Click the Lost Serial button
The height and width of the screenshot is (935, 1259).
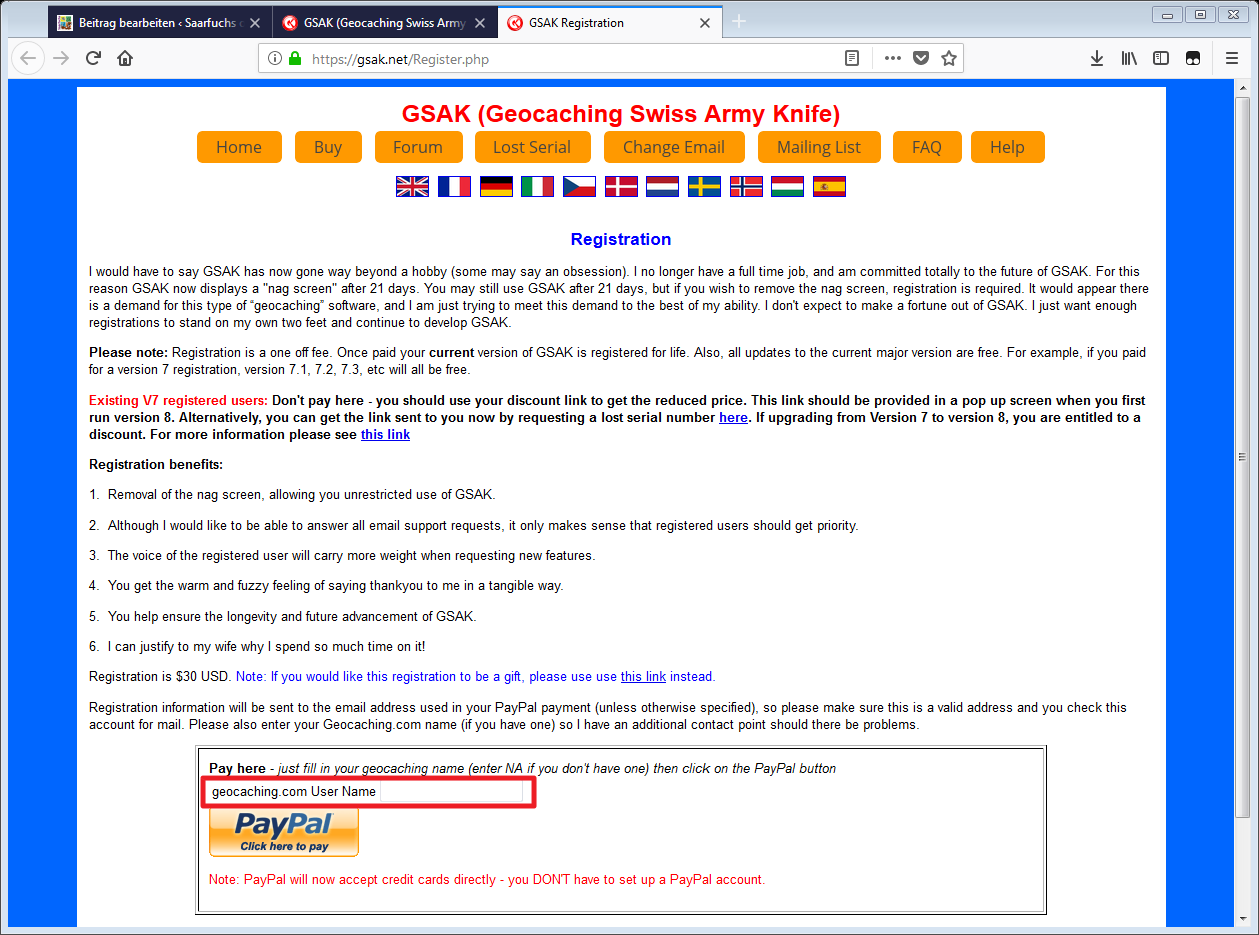tap(532, 147)
